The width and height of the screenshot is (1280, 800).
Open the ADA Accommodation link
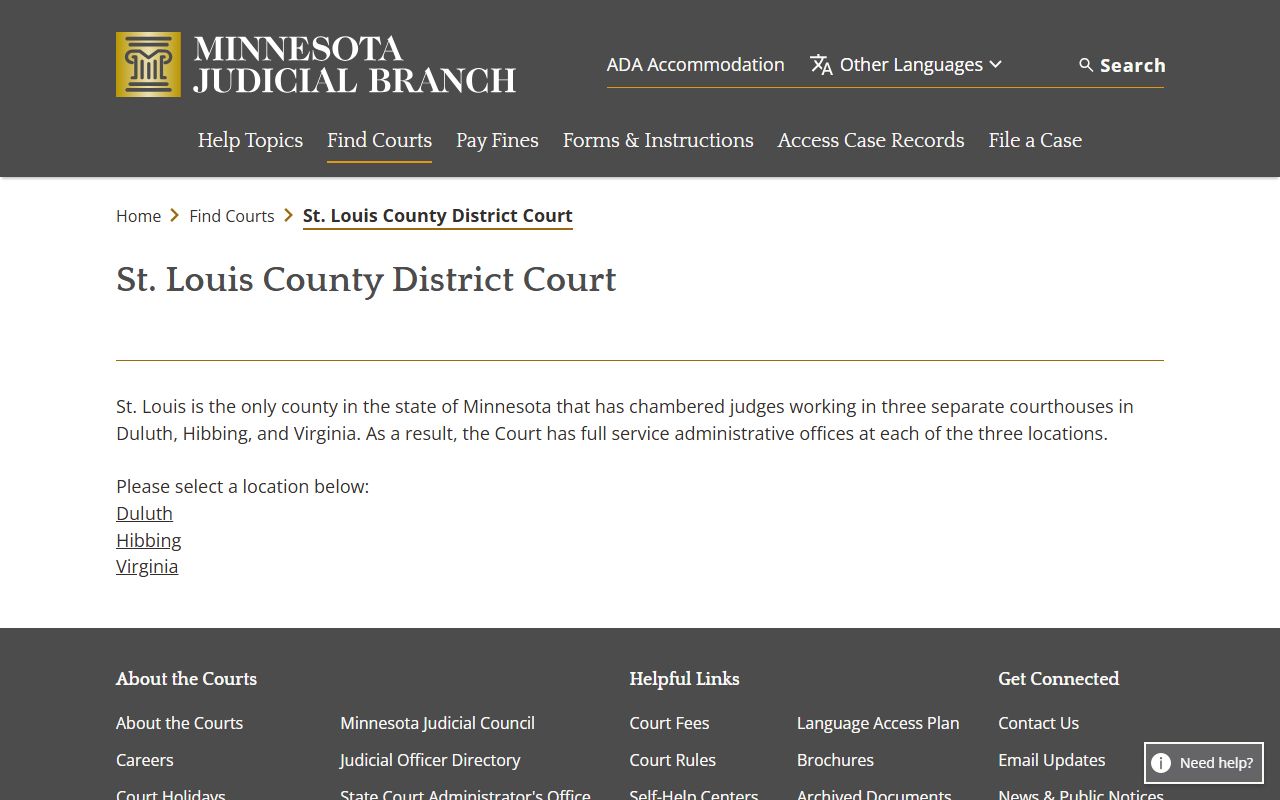[695, 64]
